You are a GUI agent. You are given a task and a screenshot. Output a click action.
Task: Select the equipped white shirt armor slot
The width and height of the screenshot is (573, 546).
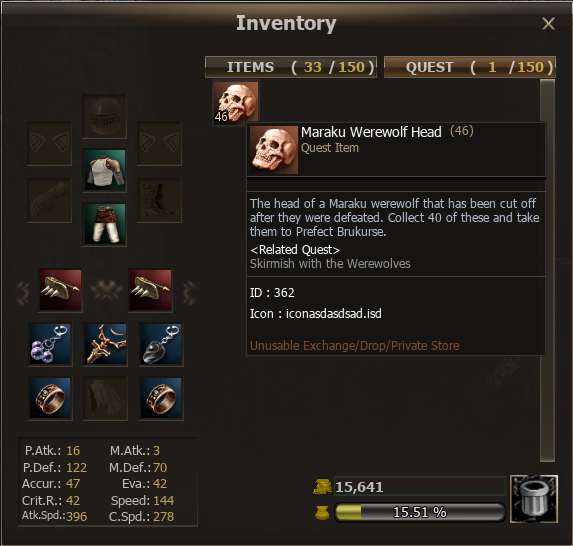tap(105, 170)
